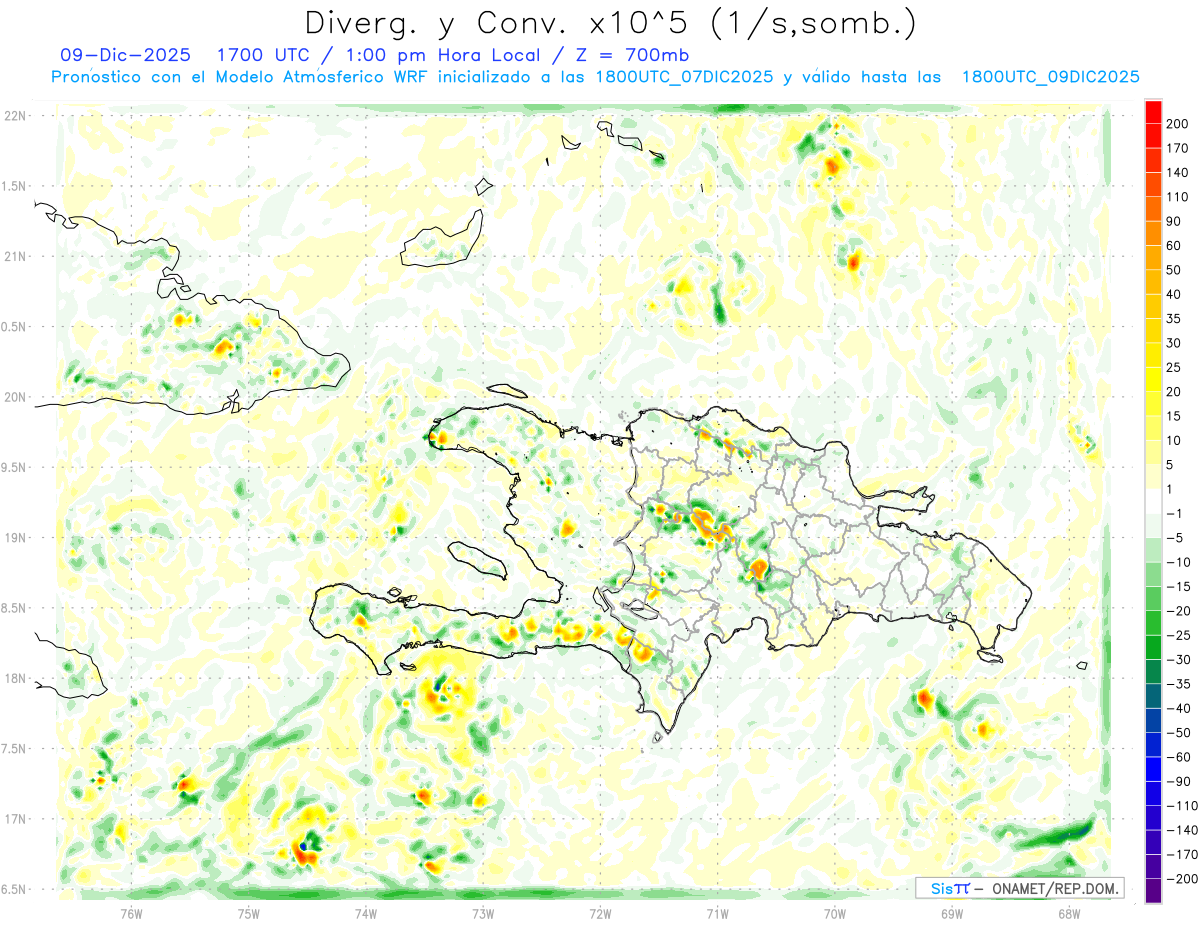Pick the purple swatch below the -200 label
Screen dimensions: 1200x927
point(1153,891)
